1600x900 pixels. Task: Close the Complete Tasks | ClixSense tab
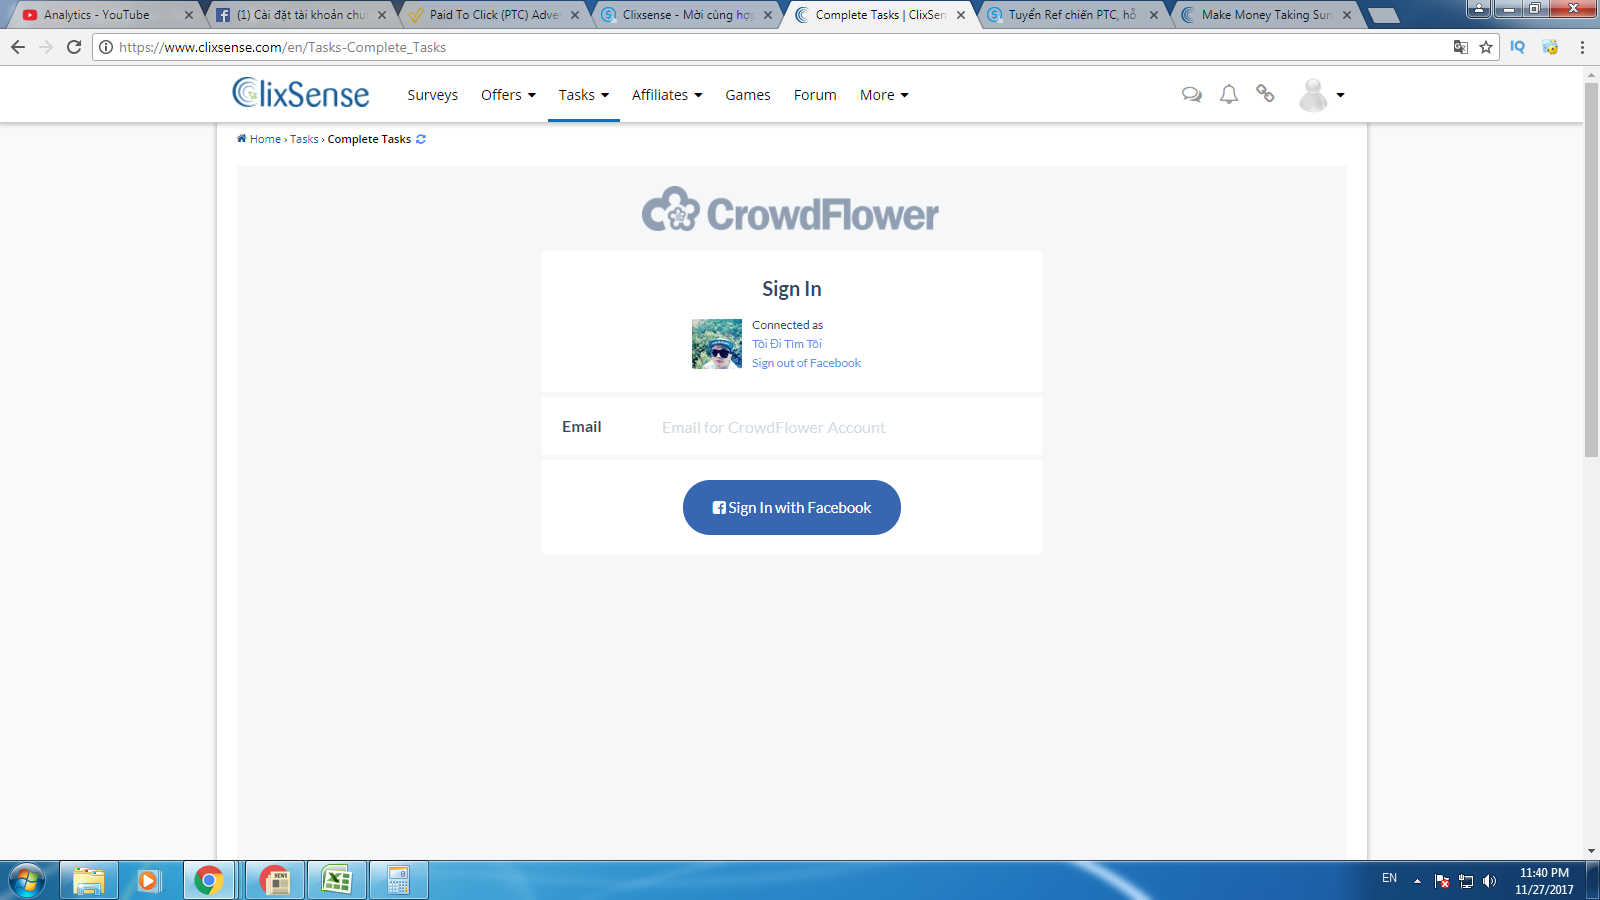click(961, 15)
